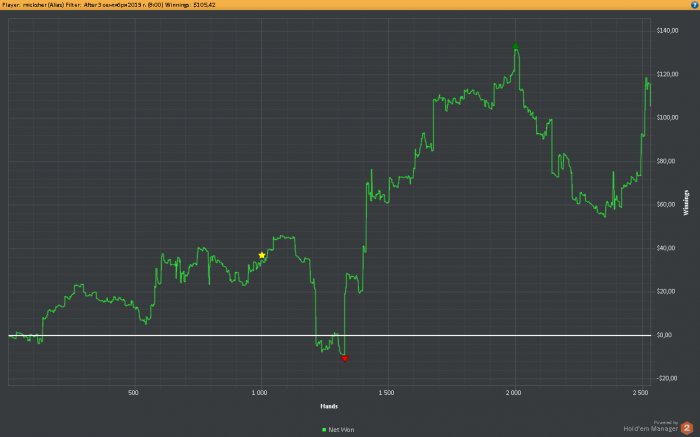Click the blue help icon in title bar

tap(695, 4)
